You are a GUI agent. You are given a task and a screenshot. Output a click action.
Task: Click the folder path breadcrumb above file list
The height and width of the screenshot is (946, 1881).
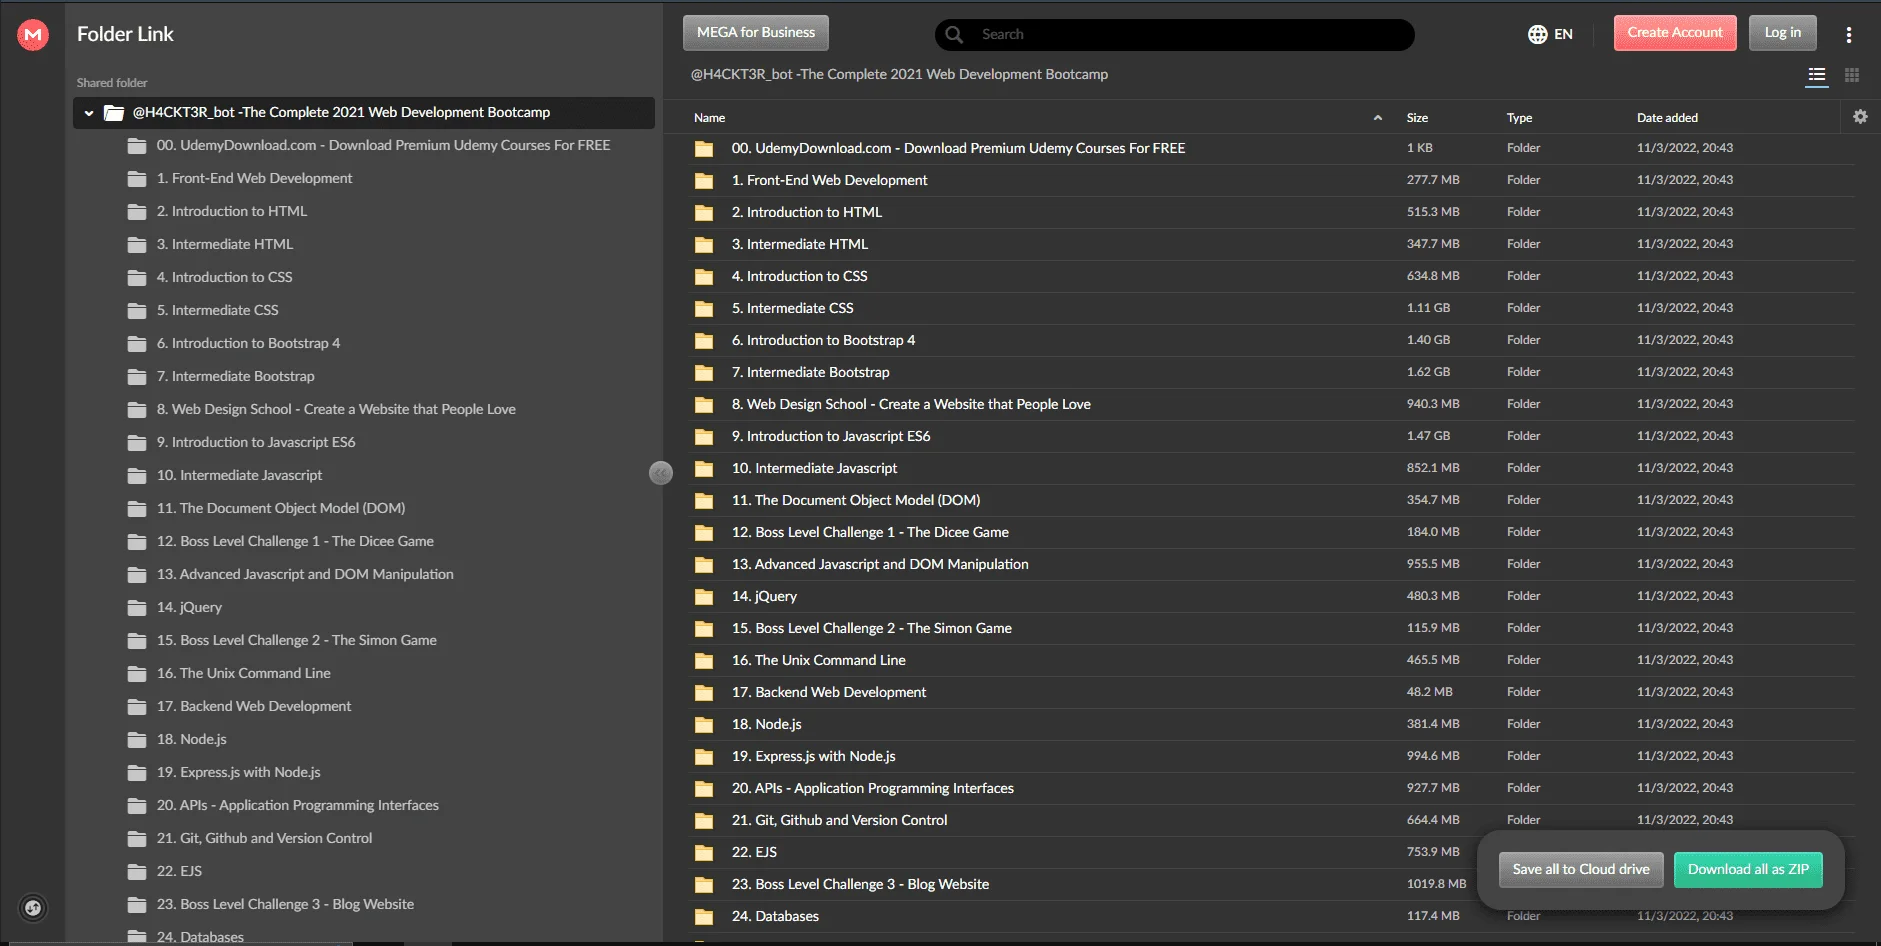point(899,75)
